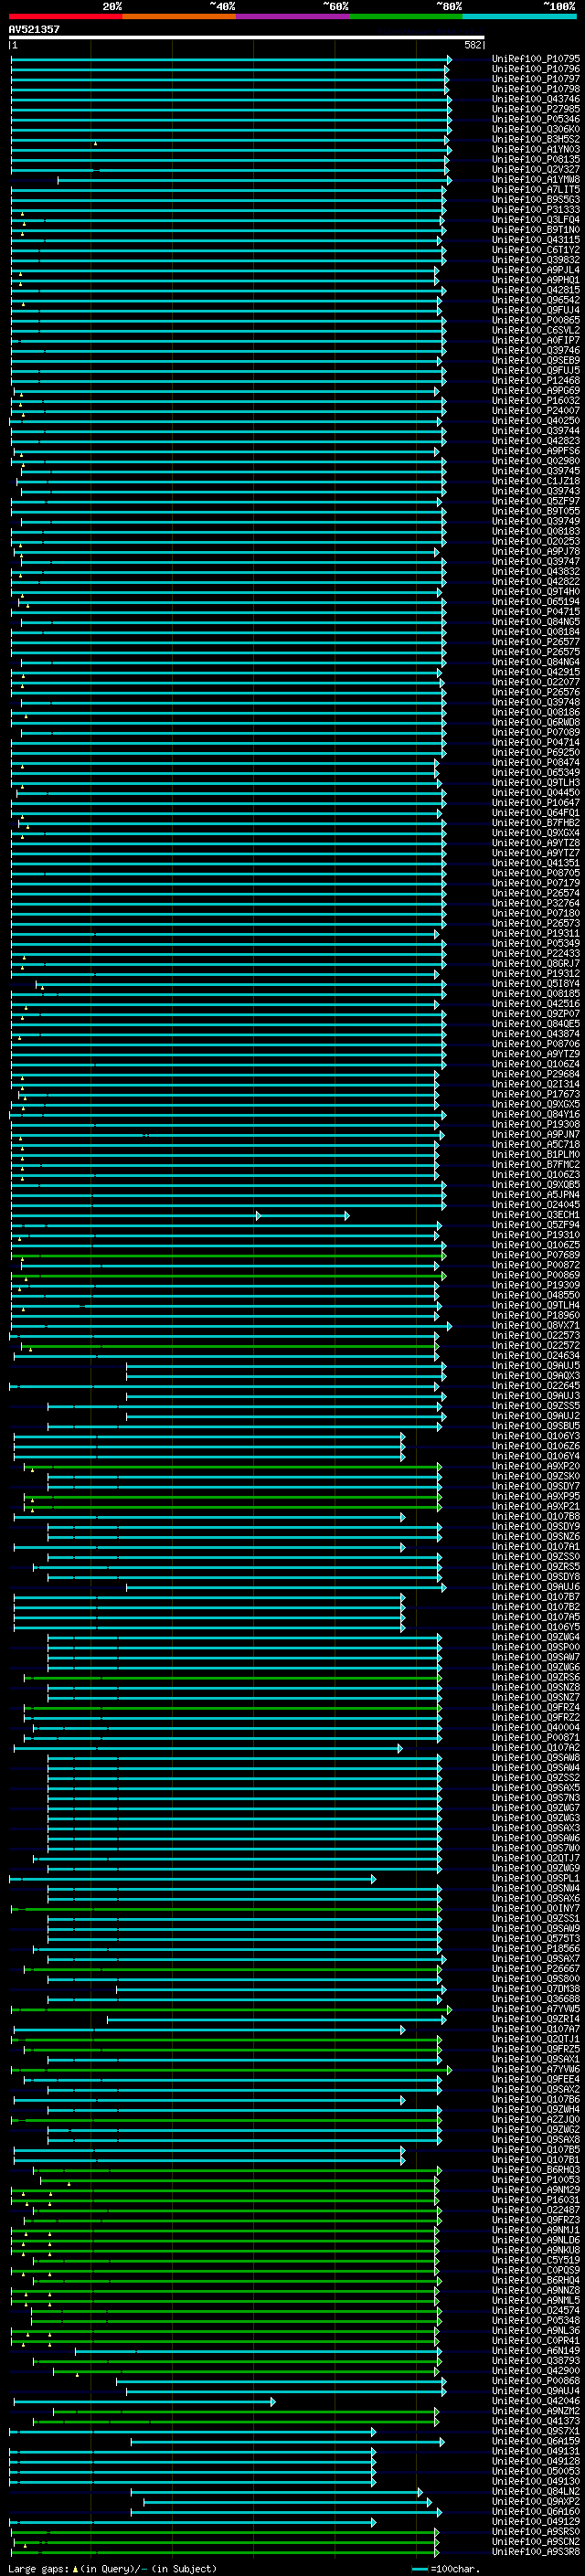Screen dimensions: 585x2576
Task: Open hit UniRef100_P32764
Action: pos(536,903)
